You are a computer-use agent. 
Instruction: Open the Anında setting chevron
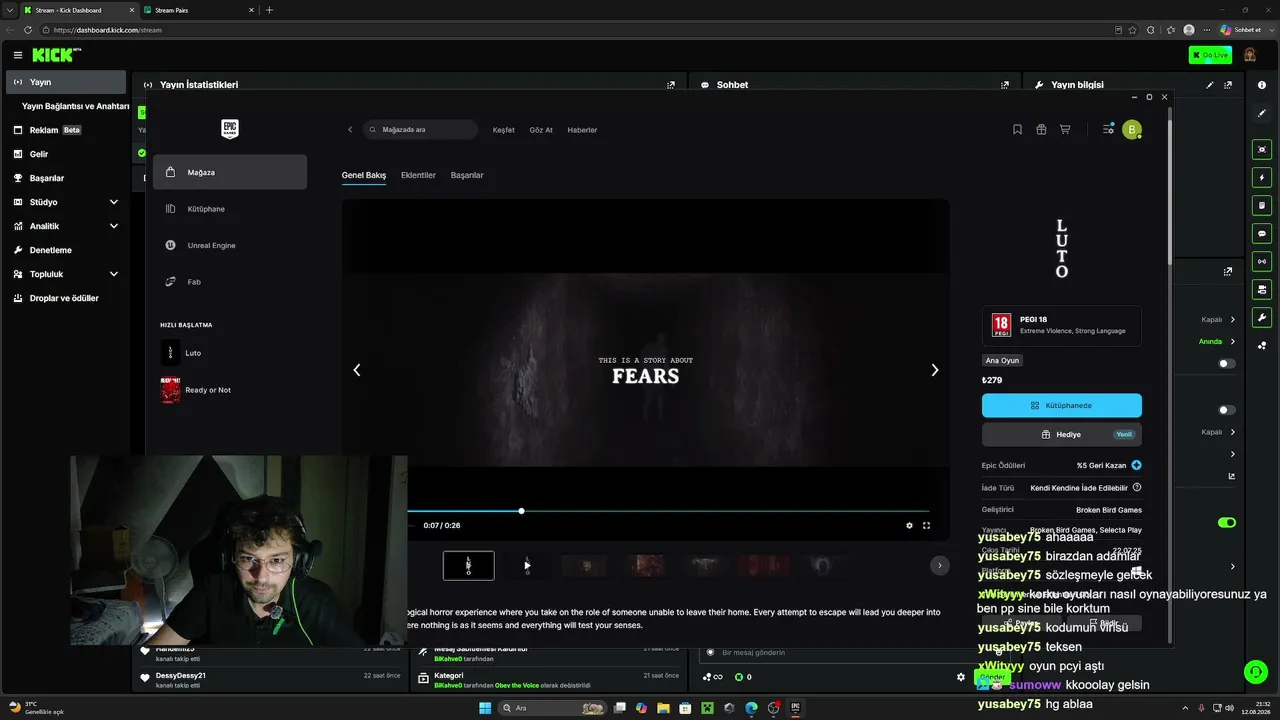pos(1232,342)
